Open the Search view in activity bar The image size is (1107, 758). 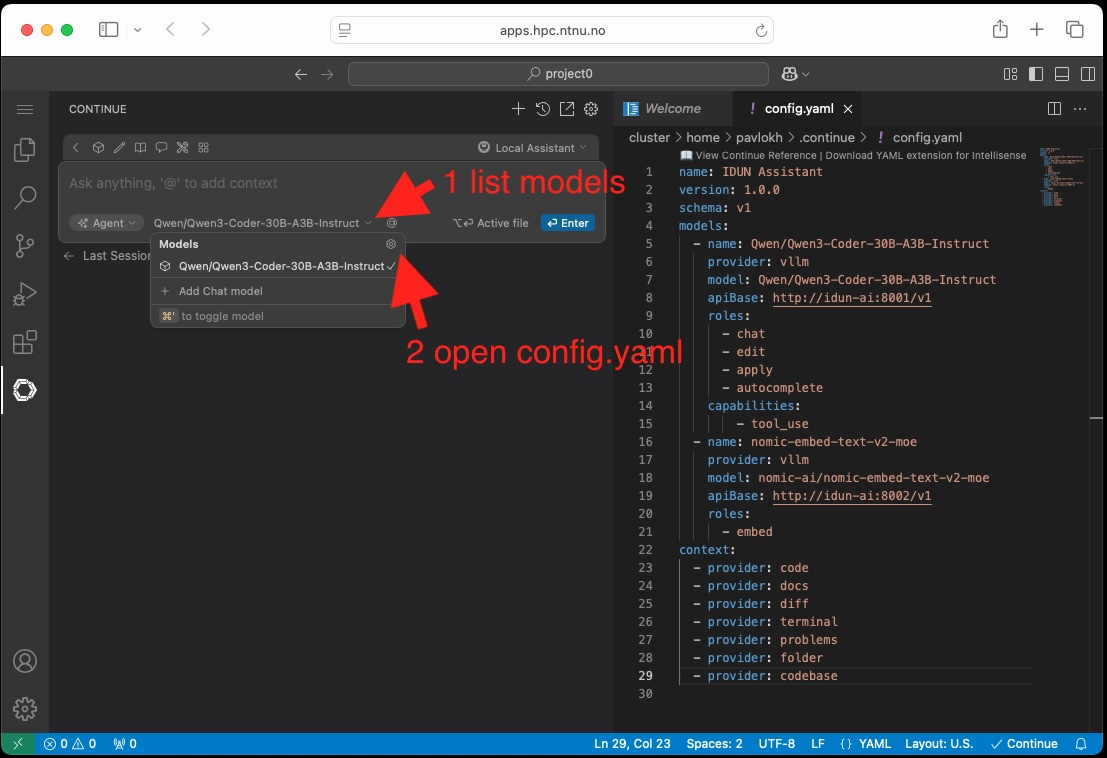click(x=25, y=197)
